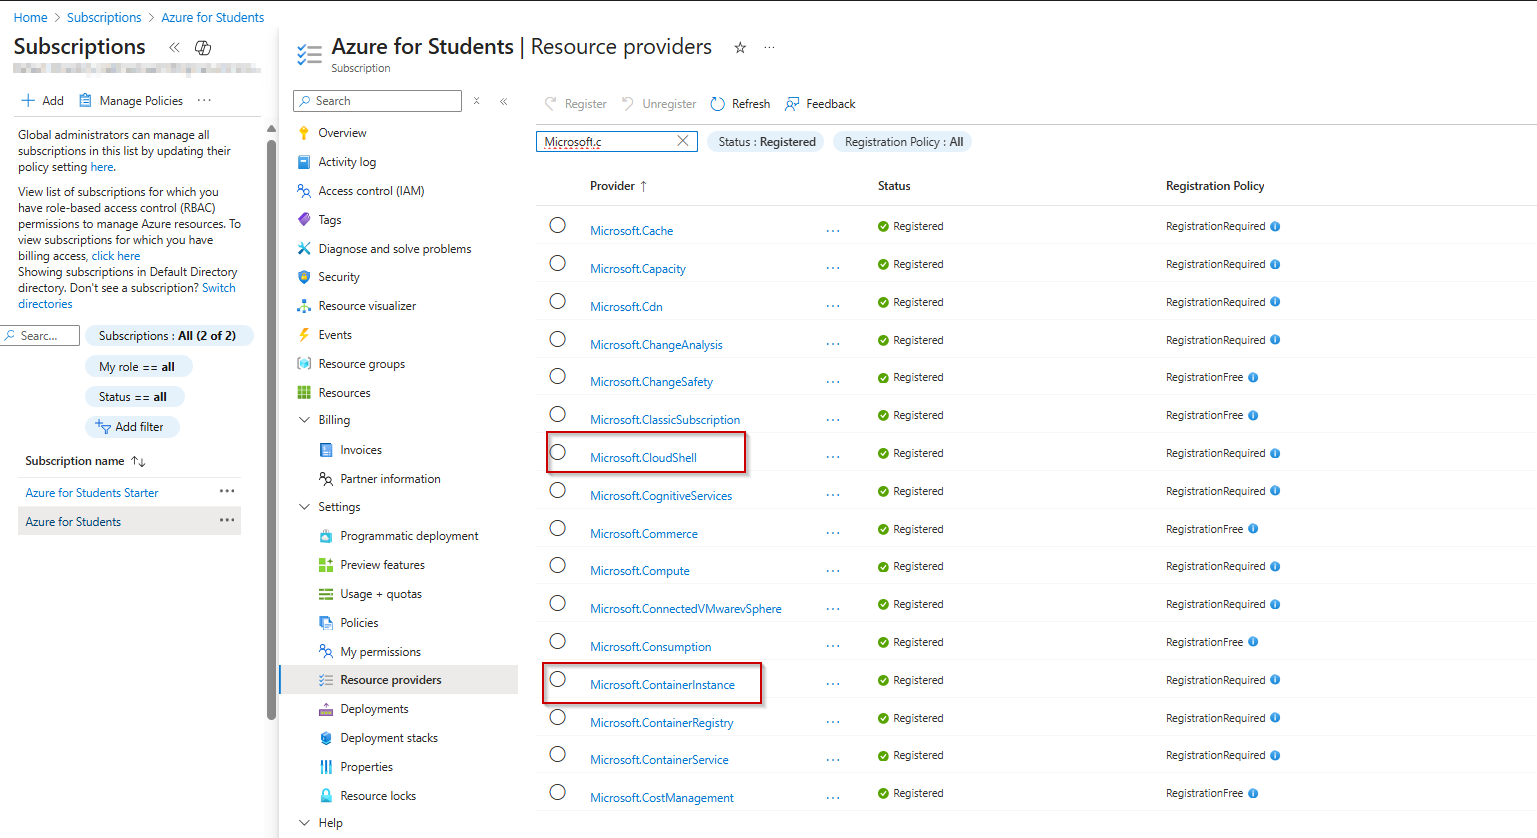This screenshot has height=838, width=1537.
Task: Focus the subscriptions search field
Action: [40, 336]
